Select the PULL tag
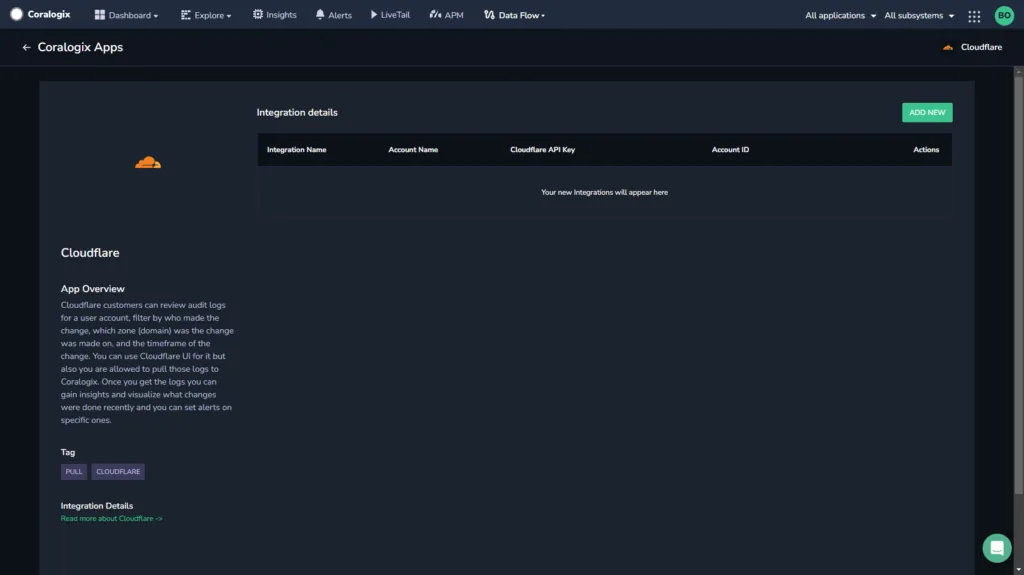This screenshot has height=575, width=1024. [x=74, y=471]
